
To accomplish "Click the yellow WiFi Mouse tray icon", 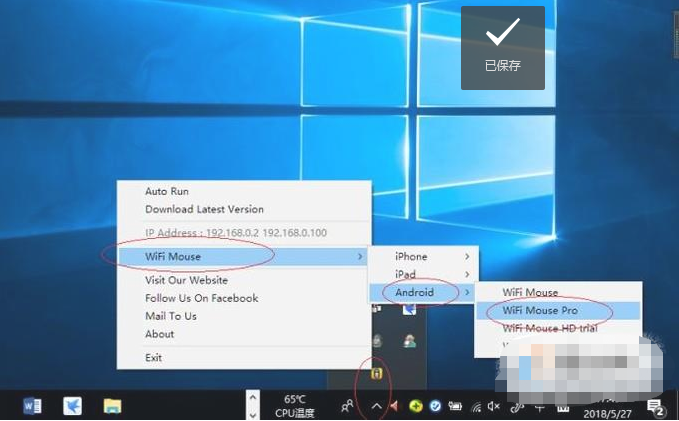I will coord(377,374).
